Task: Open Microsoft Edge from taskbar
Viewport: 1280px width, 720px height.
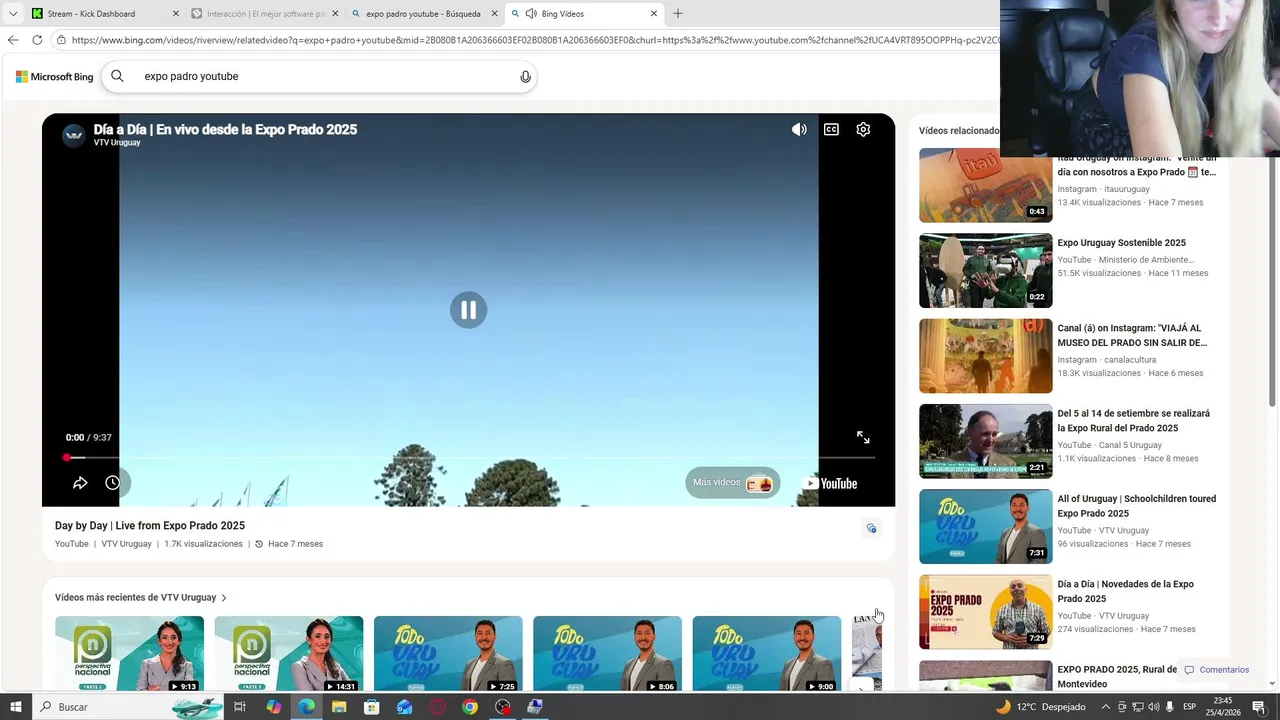Action: (306, 707)
